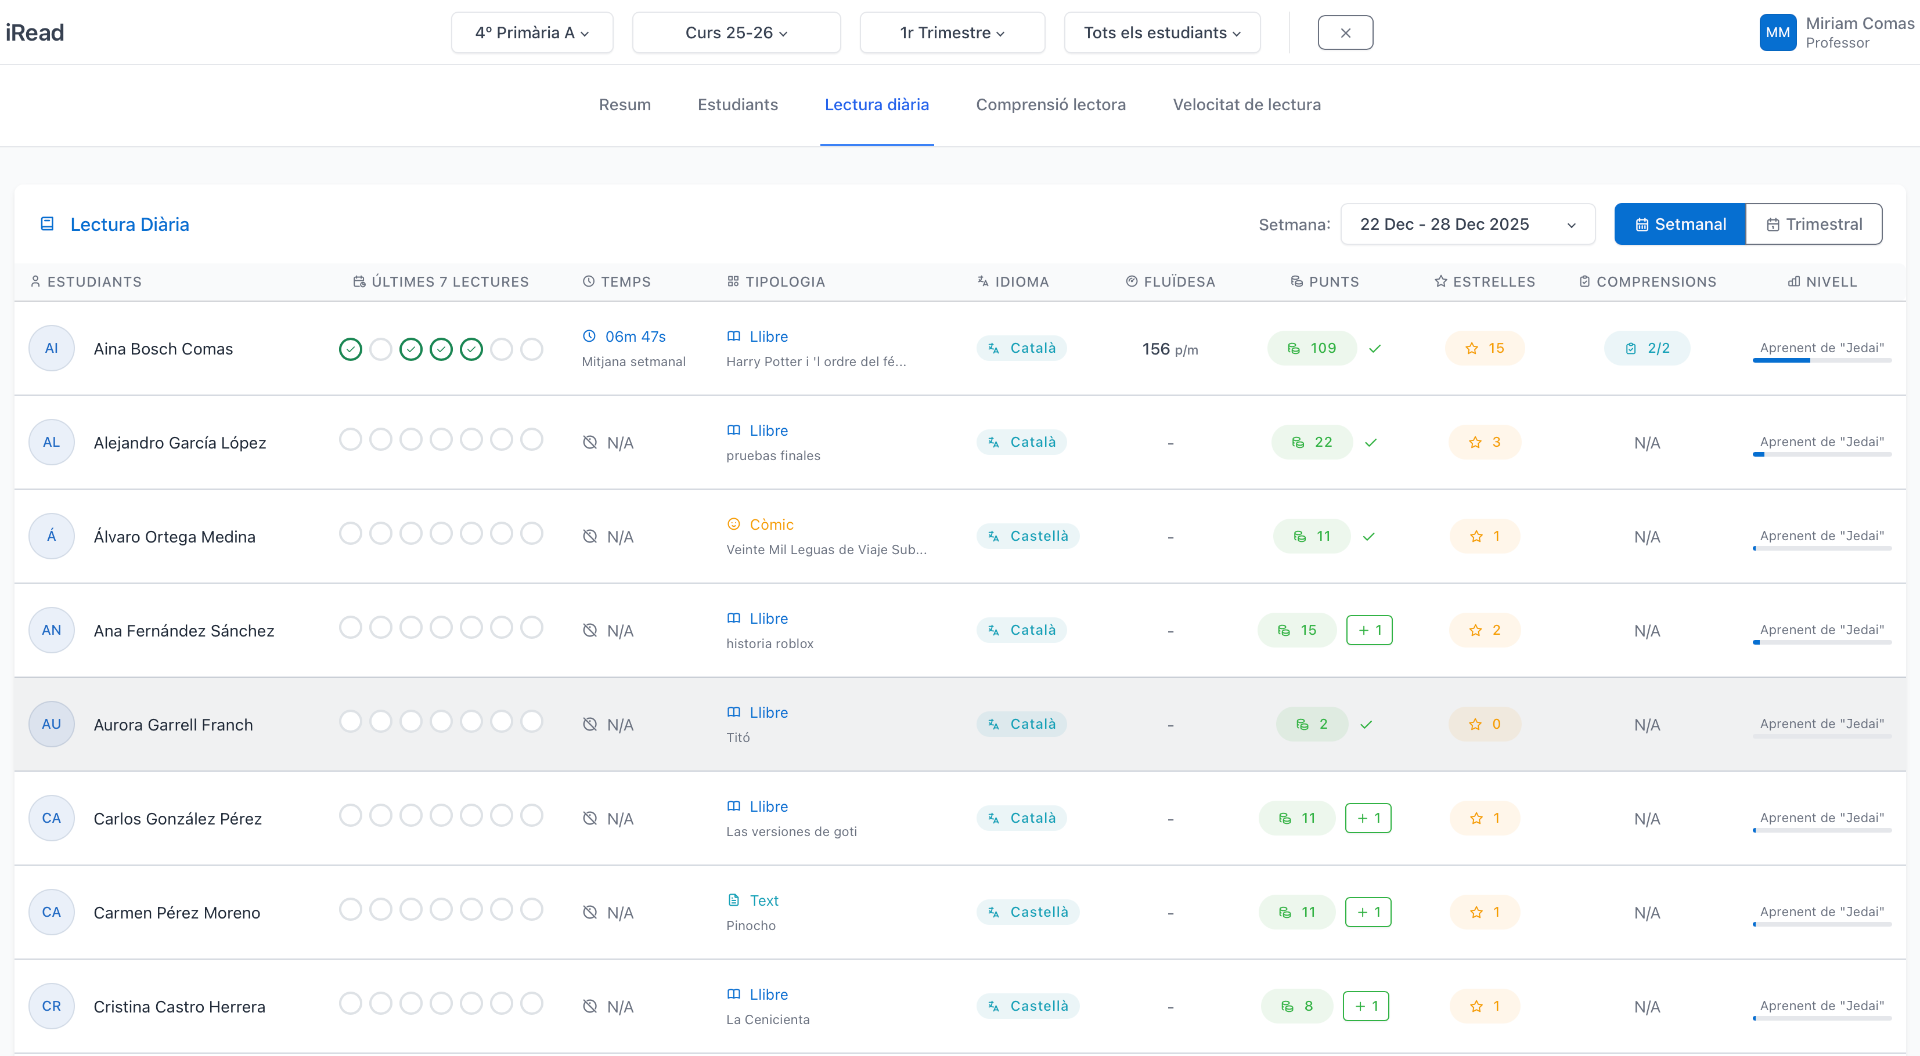1920x1056 pixels.
Task: Click the iRead logo
Action: 35,33
